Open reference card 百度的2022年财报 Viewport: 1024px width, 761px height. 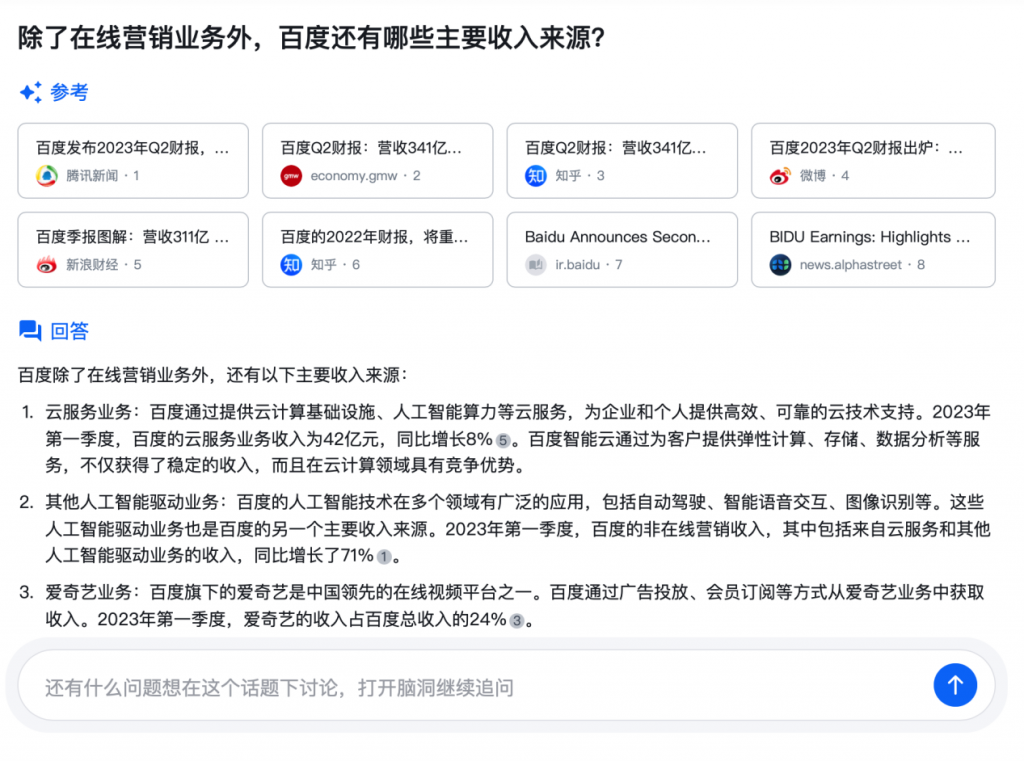coord(377,250)
